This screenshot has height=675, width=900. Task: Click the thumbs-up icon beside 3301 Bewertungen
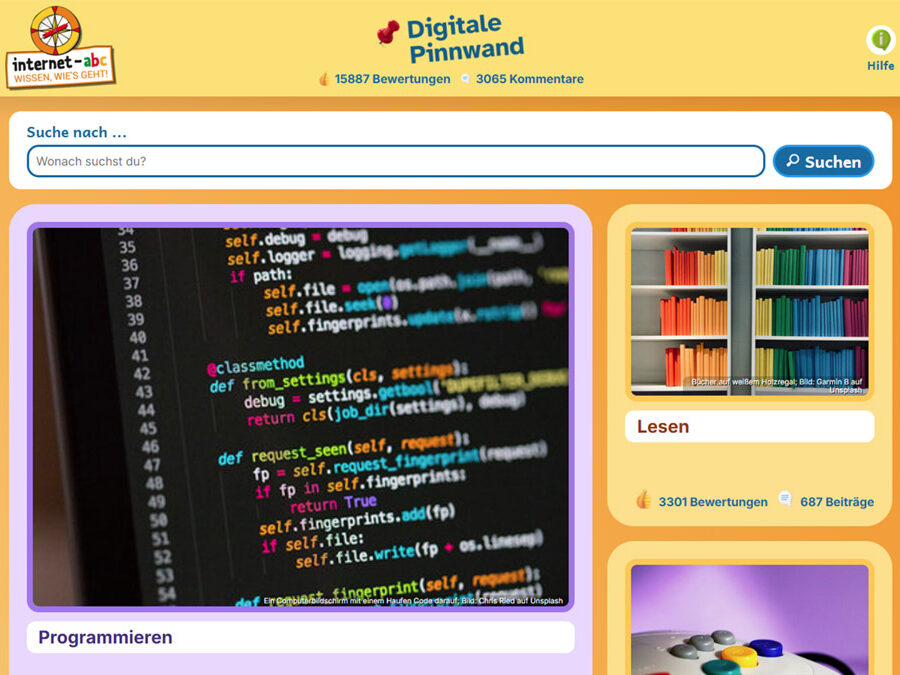[x=643, y=500]
